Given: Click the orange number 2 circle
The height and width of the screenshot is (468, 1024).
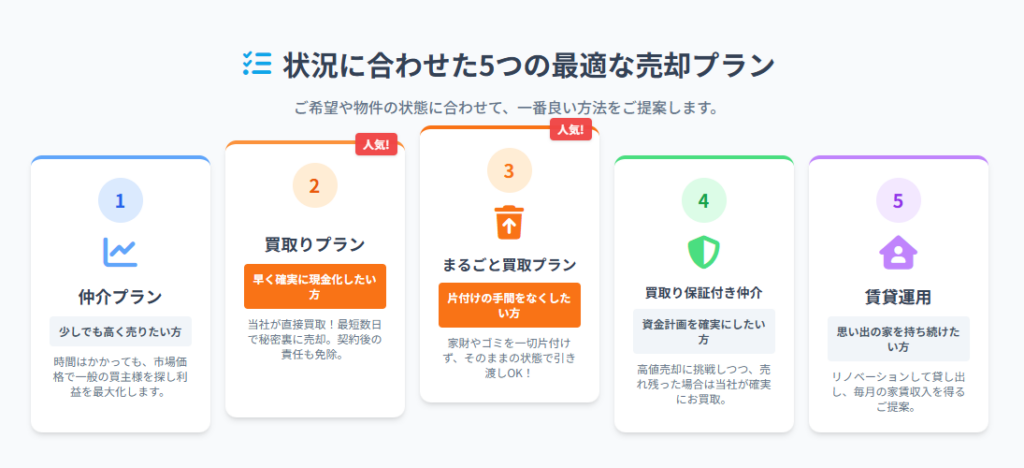Looking at the screenshot, I should click(x=315, y=185).
